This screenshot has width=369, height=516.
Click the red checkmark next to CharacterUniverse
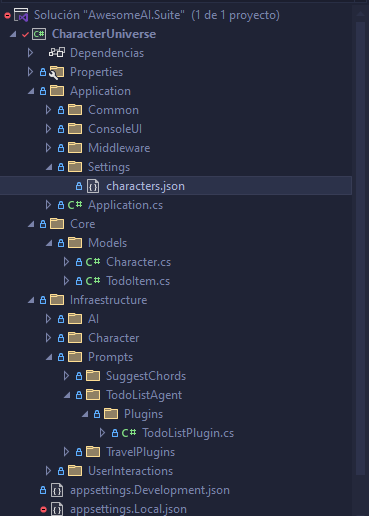click(x=25, y=34)
